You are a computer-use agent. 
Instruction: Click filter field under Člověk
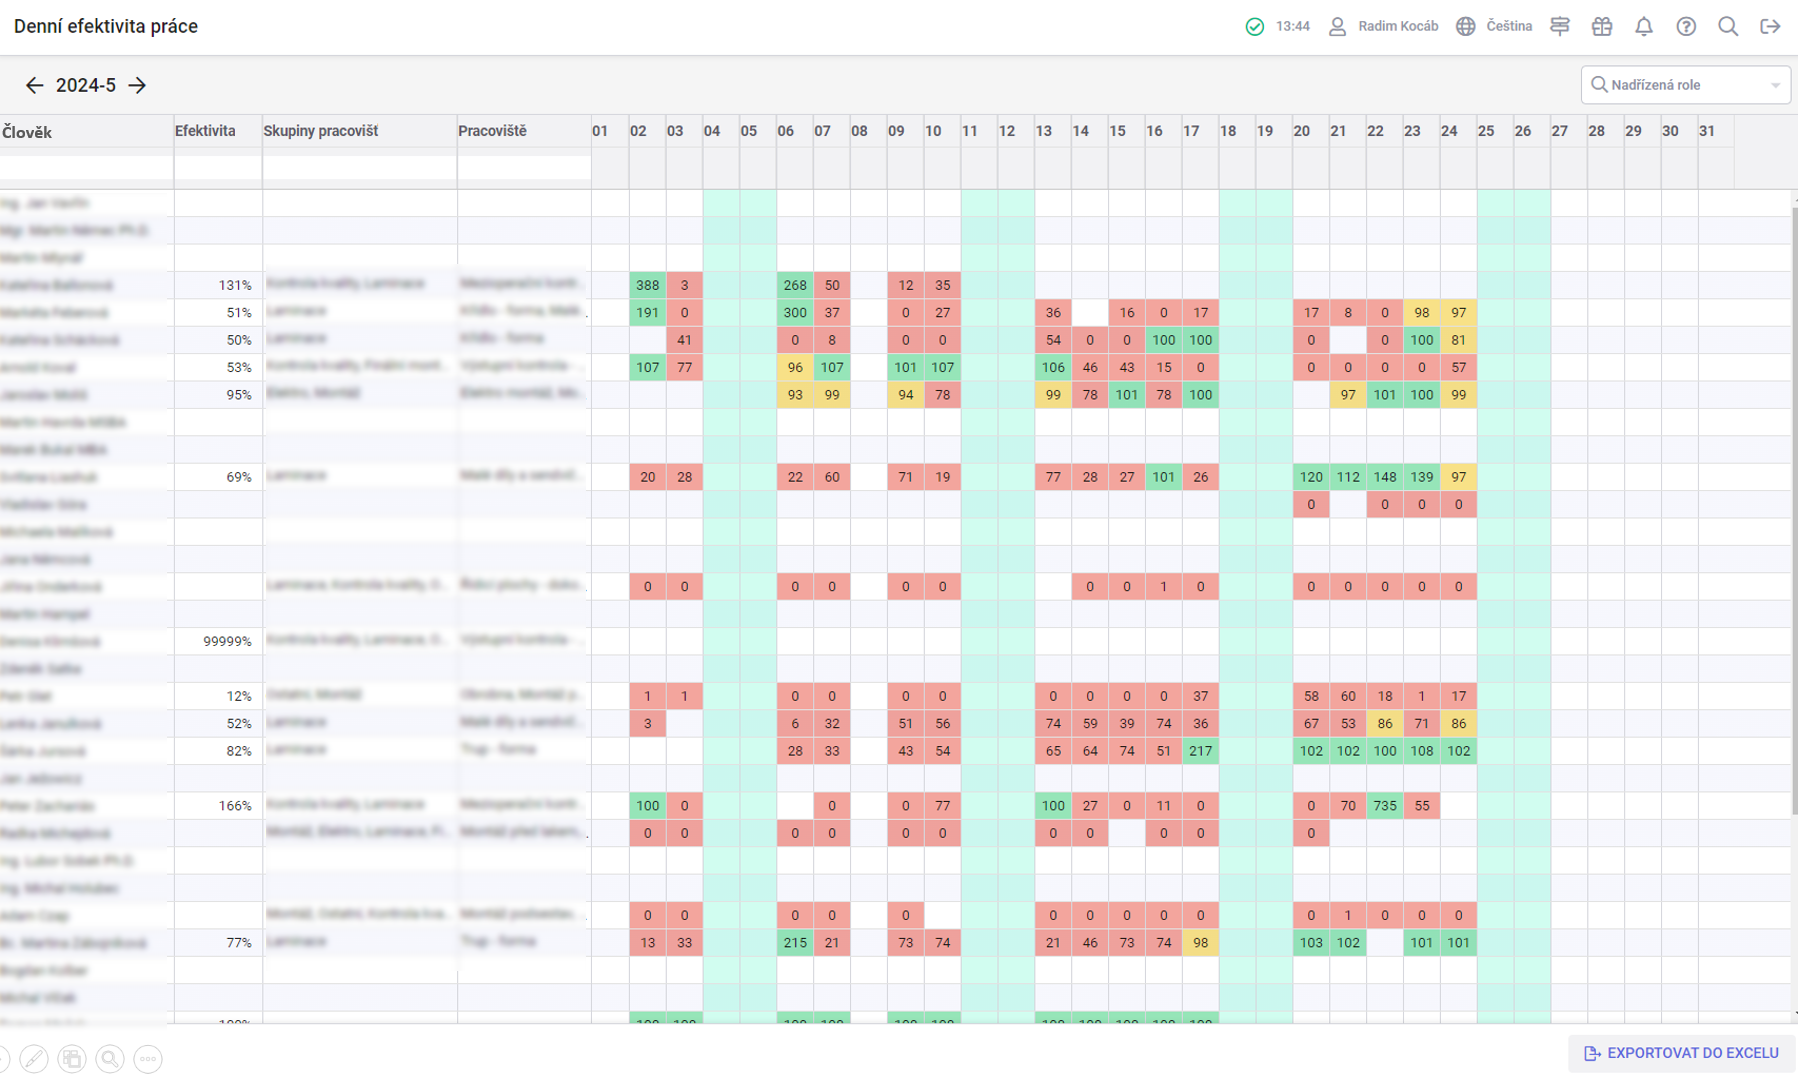coord(86,168)
